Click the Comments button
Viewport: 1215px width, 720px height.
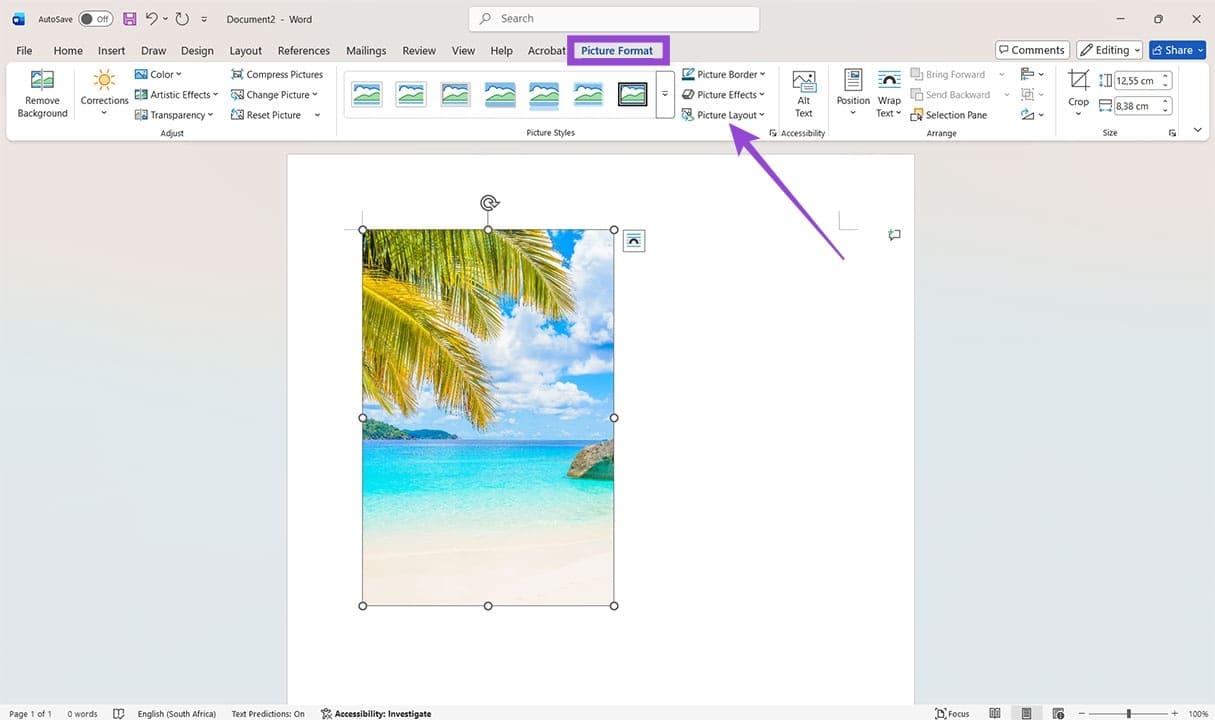click(x=1031, y=49)
